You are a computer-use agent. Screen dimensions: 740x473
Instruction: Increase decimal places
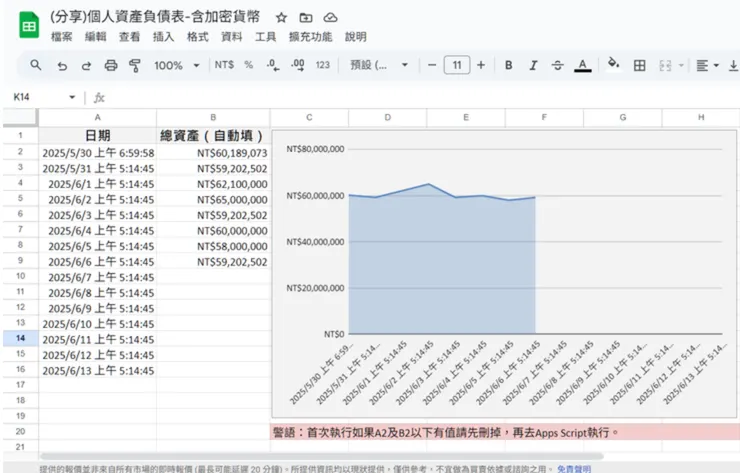[298, 65]
